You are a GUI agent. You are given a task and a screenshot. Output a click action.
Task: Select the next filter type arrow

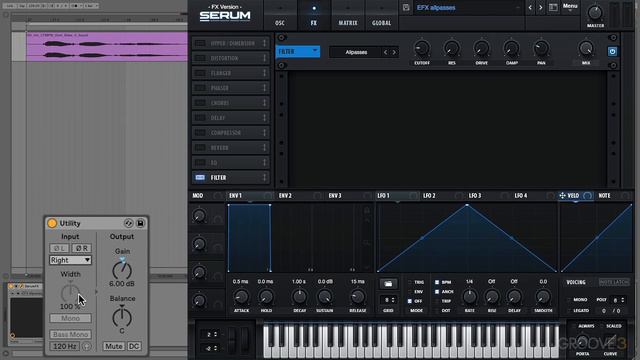pyautogui.click(x=394, y=52)
